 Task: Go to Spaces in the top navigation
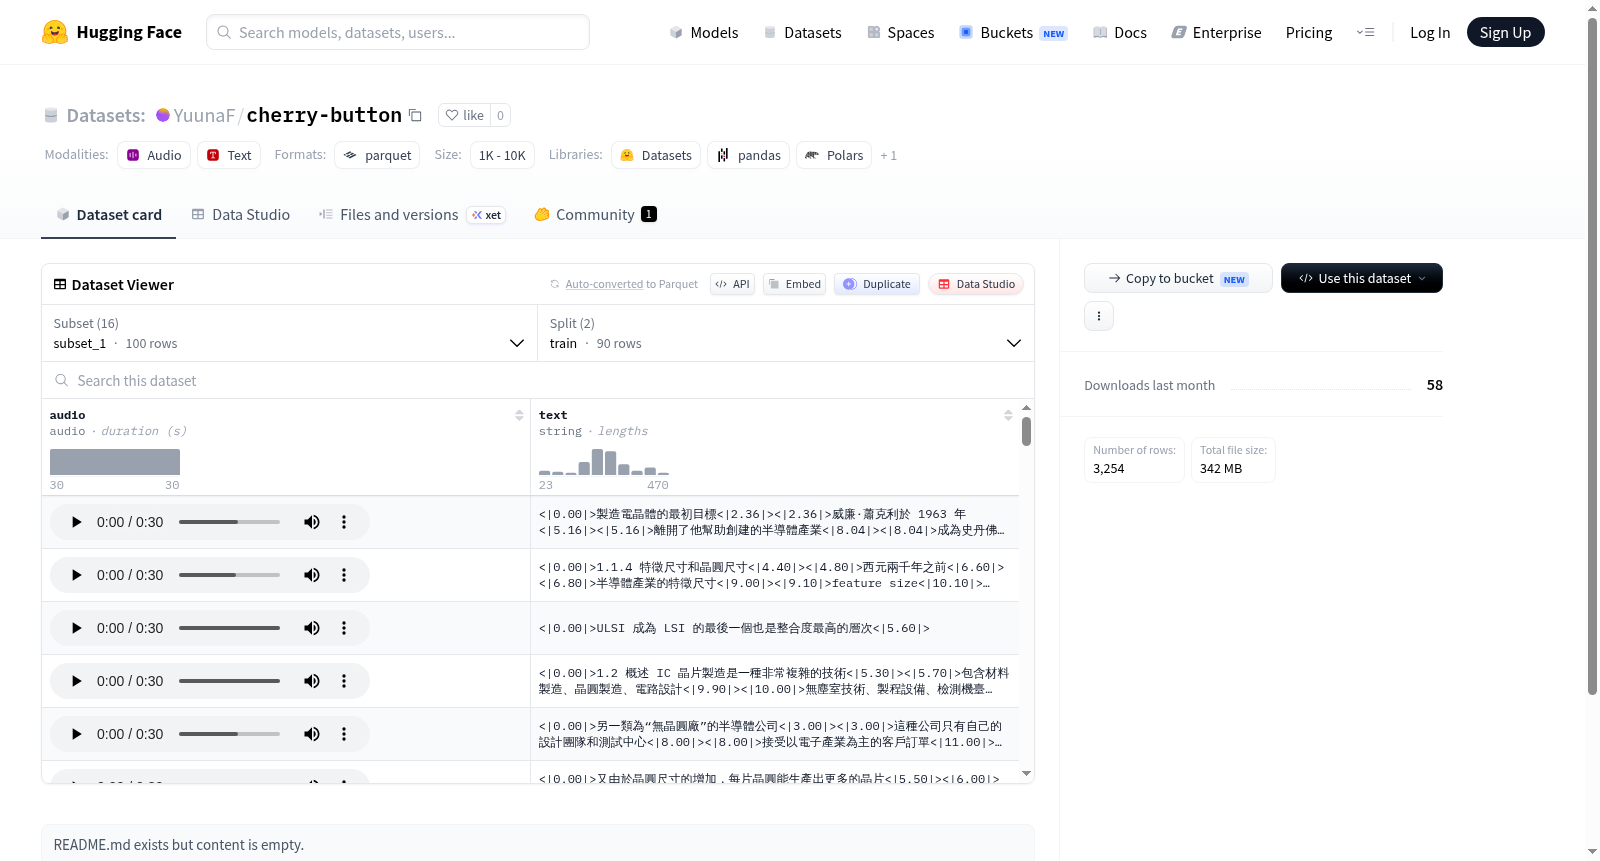901,32
